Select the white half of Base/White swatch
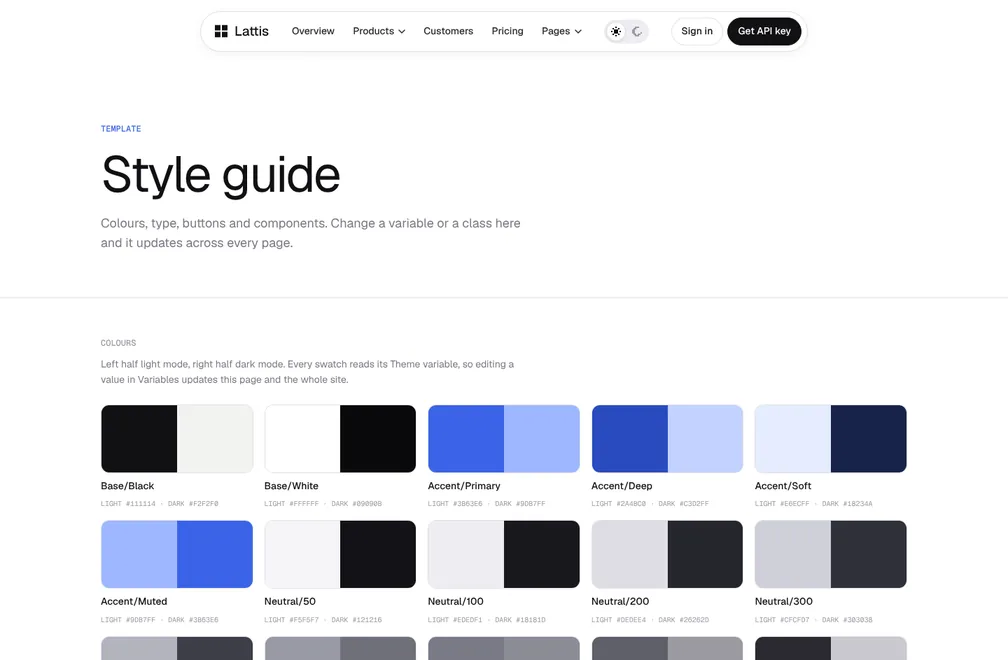Viewport: 1008px width, 660px height. tap(302, 439)
